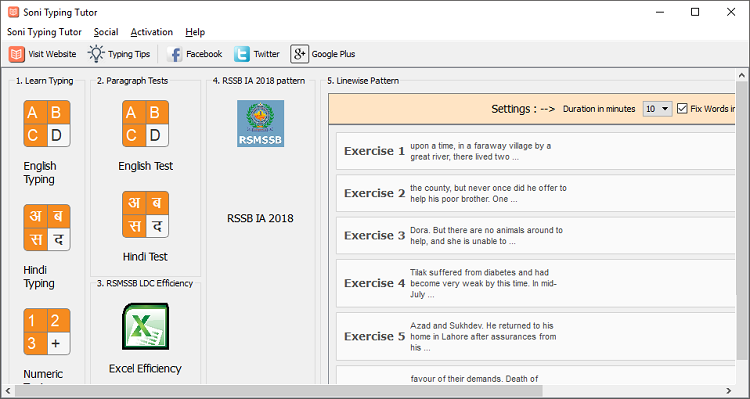
Task: Click the vertical scrollbar up arrow
Action: click(741, 76)
